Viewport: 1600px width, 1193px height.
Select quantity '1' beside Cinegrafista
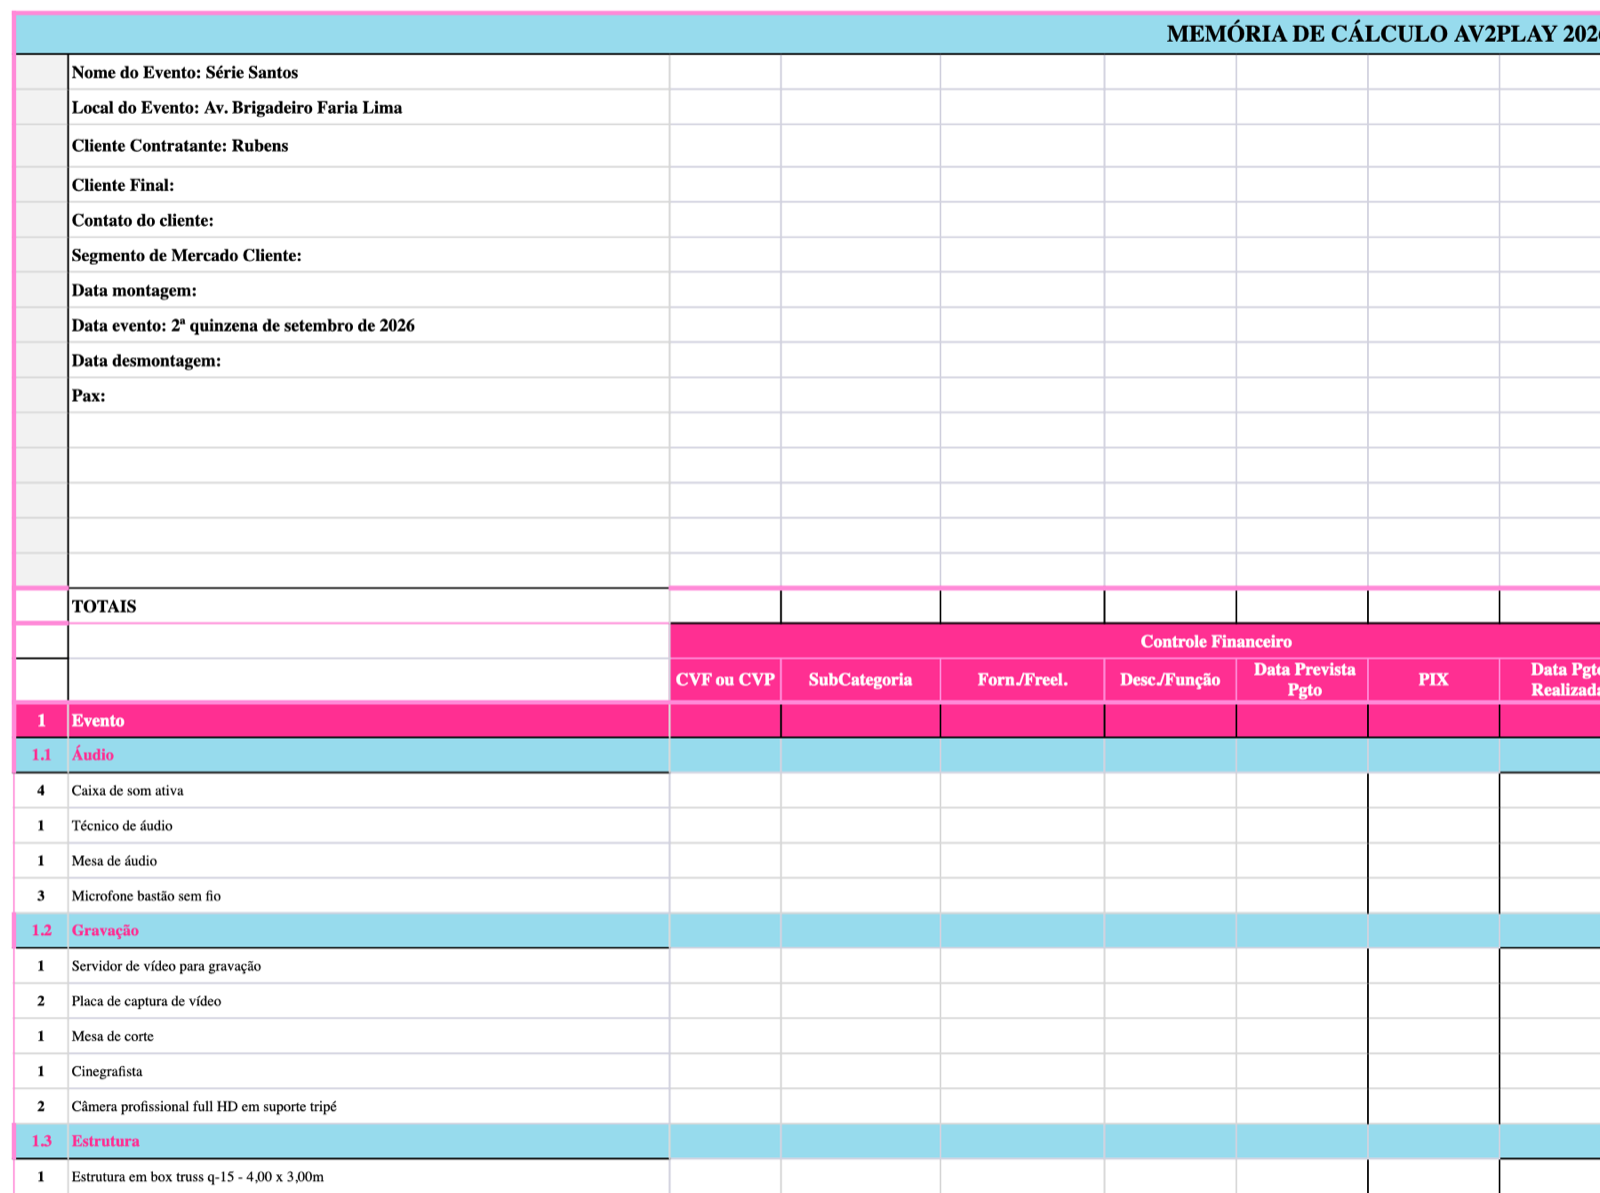[x=41, y=1071]
